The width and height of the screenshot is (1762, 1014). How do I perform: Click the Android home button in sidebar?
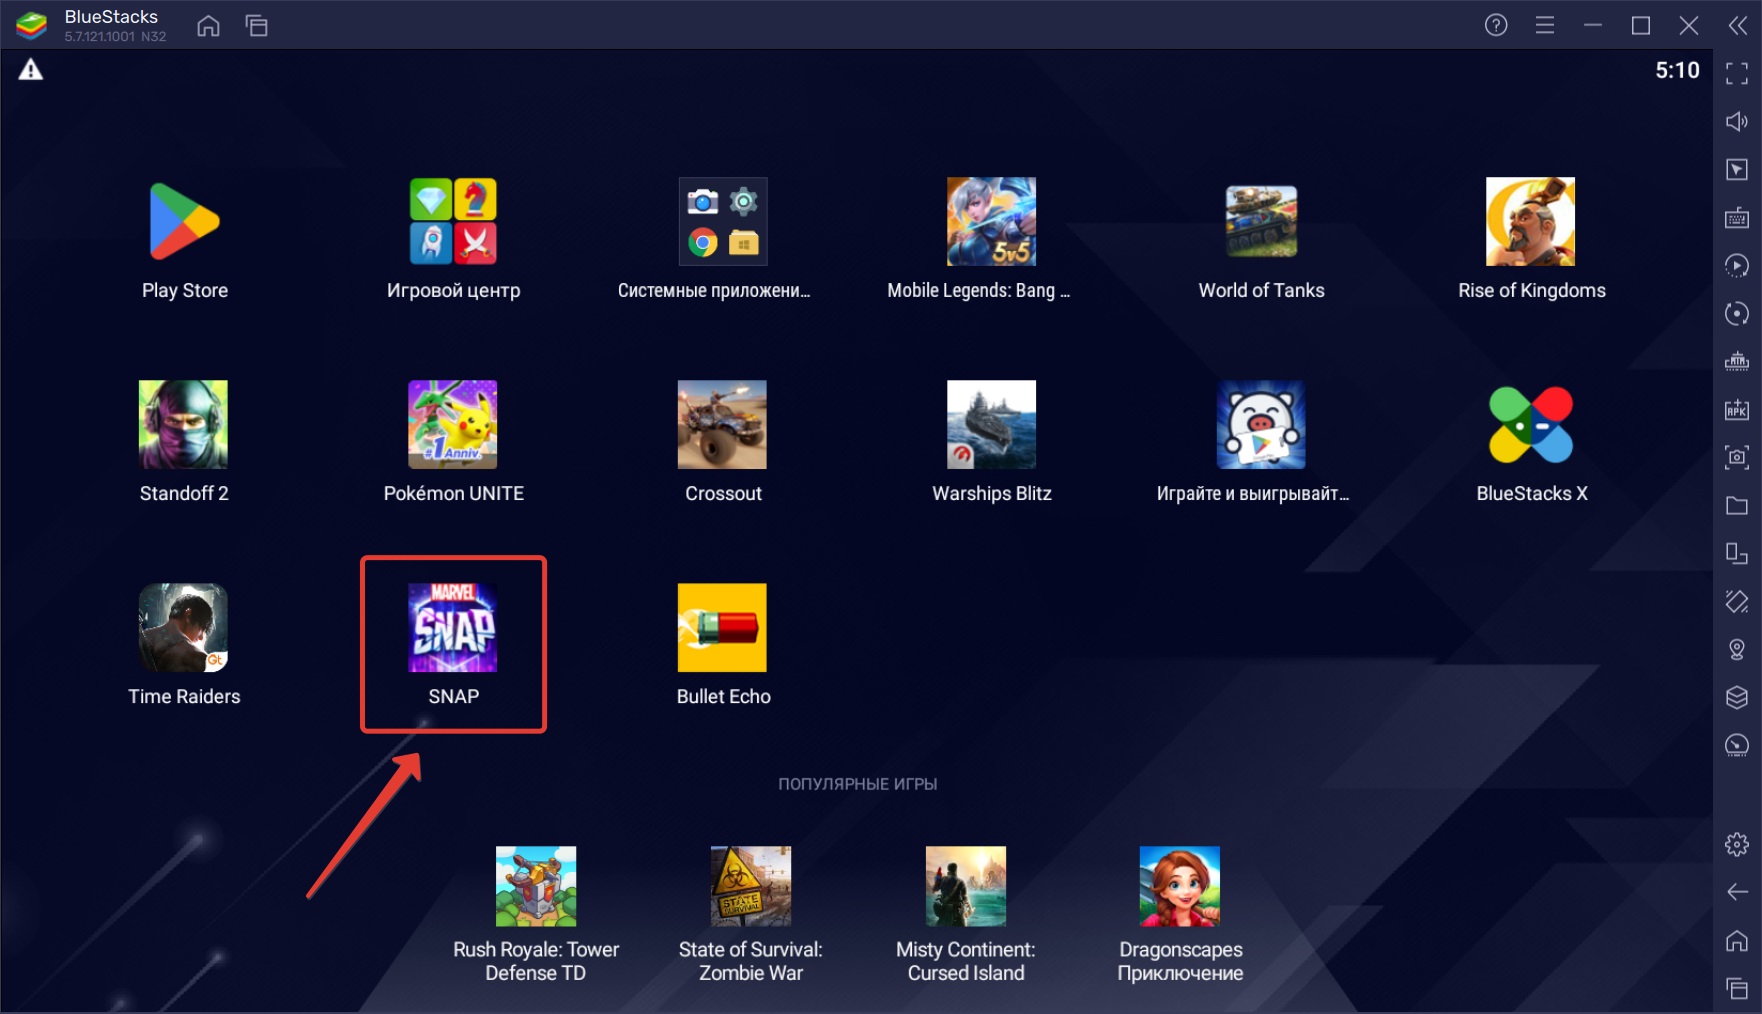click(1737, 940)
